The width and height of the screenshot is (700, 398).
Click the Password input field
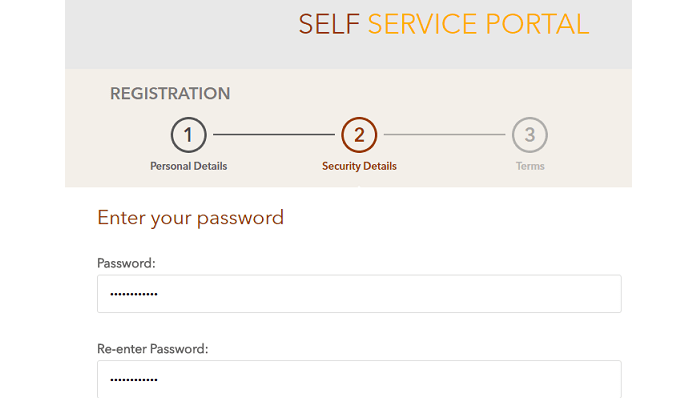click(x=359, y=294)
